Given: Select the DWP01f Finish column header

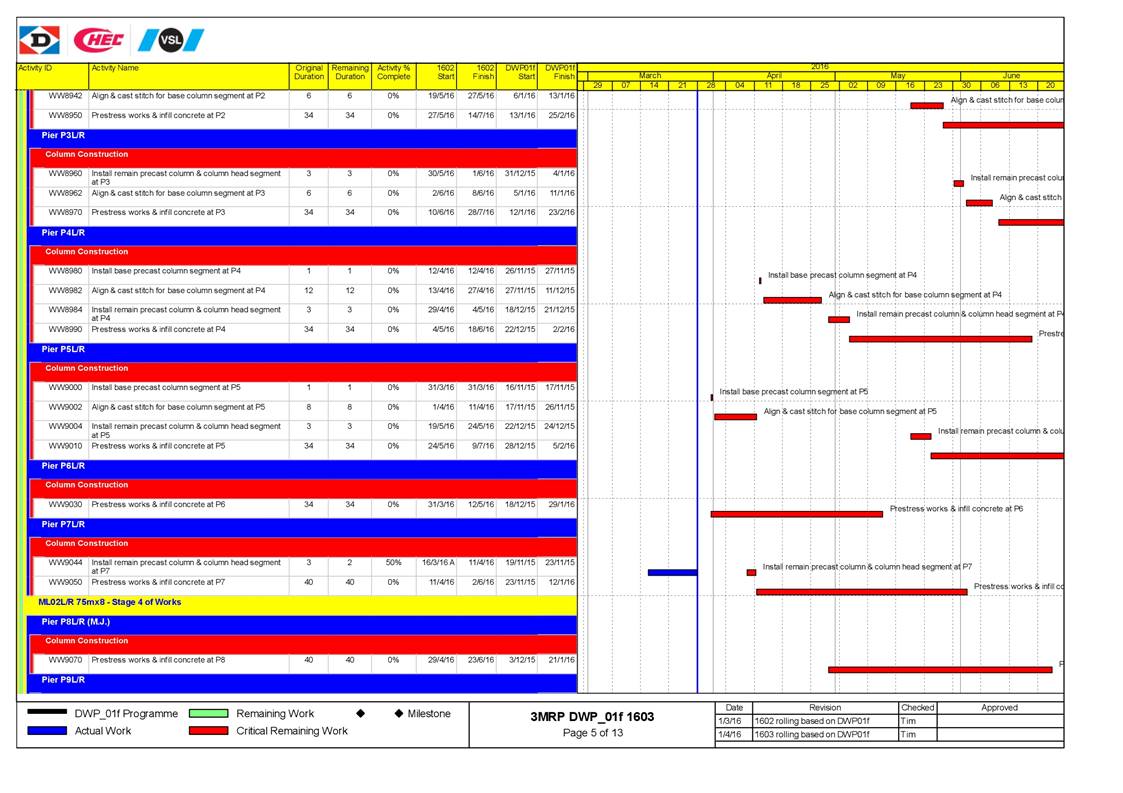Looking at the screenshot, I should [557, 76].
